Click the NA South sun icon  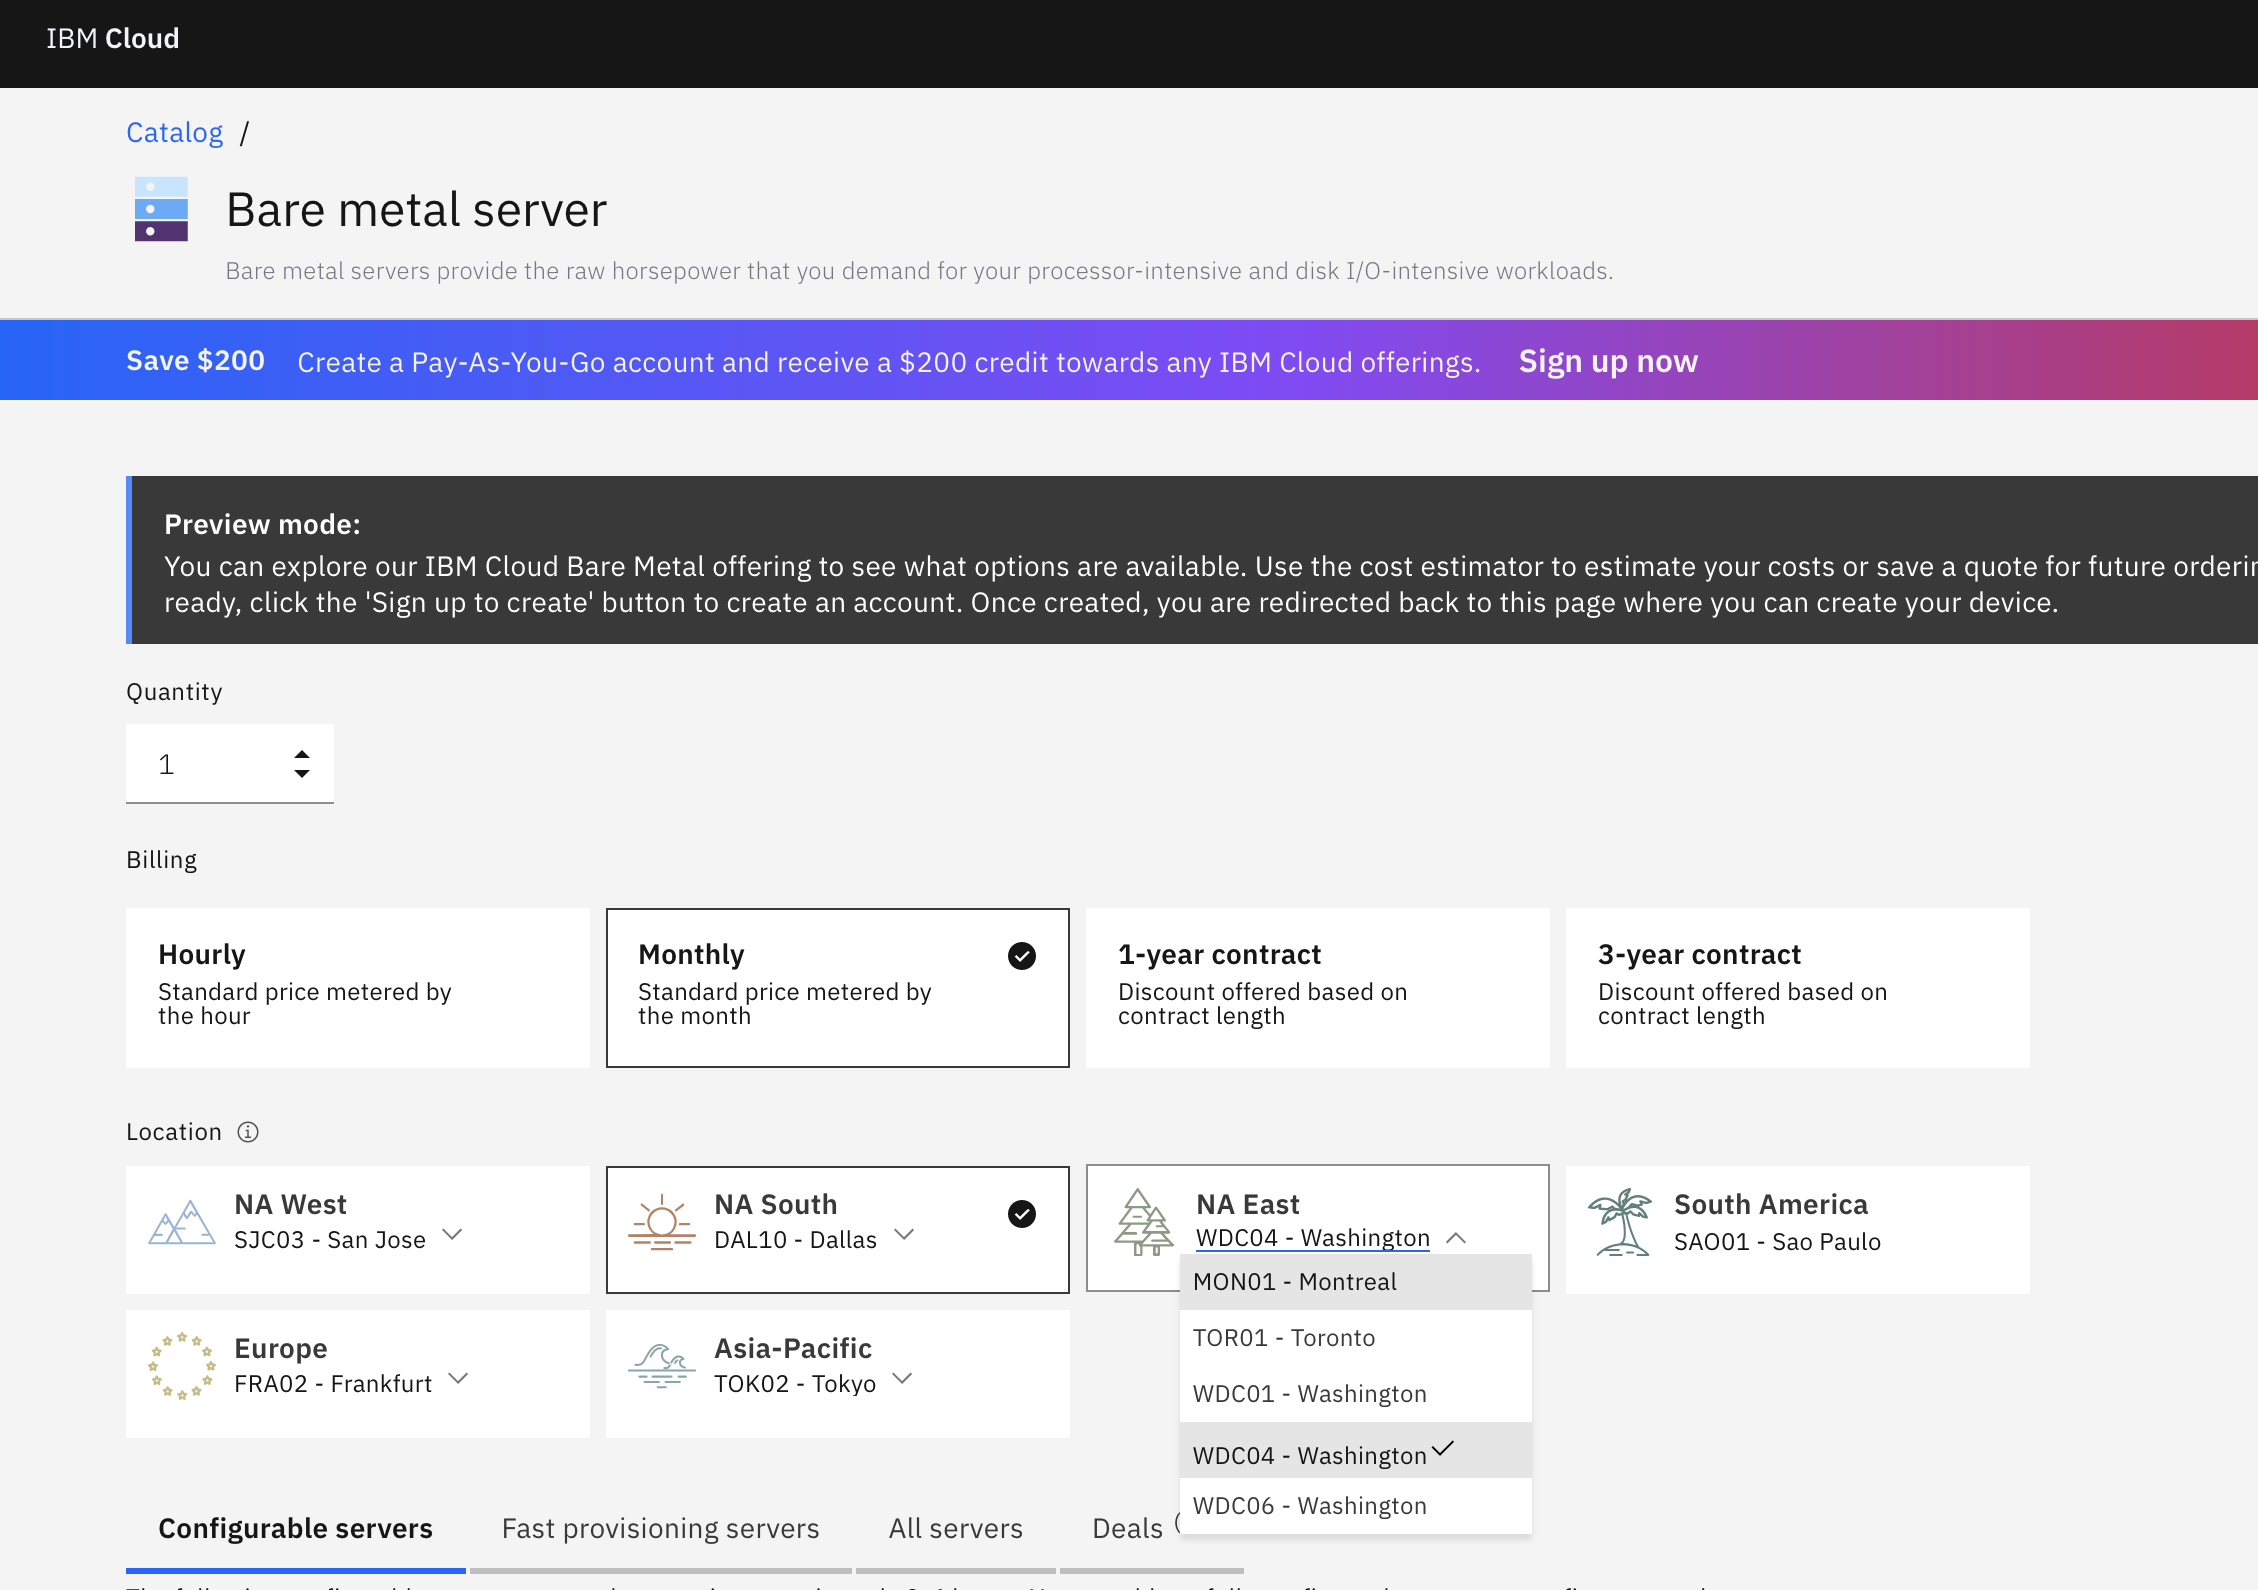coord(661,1222)
